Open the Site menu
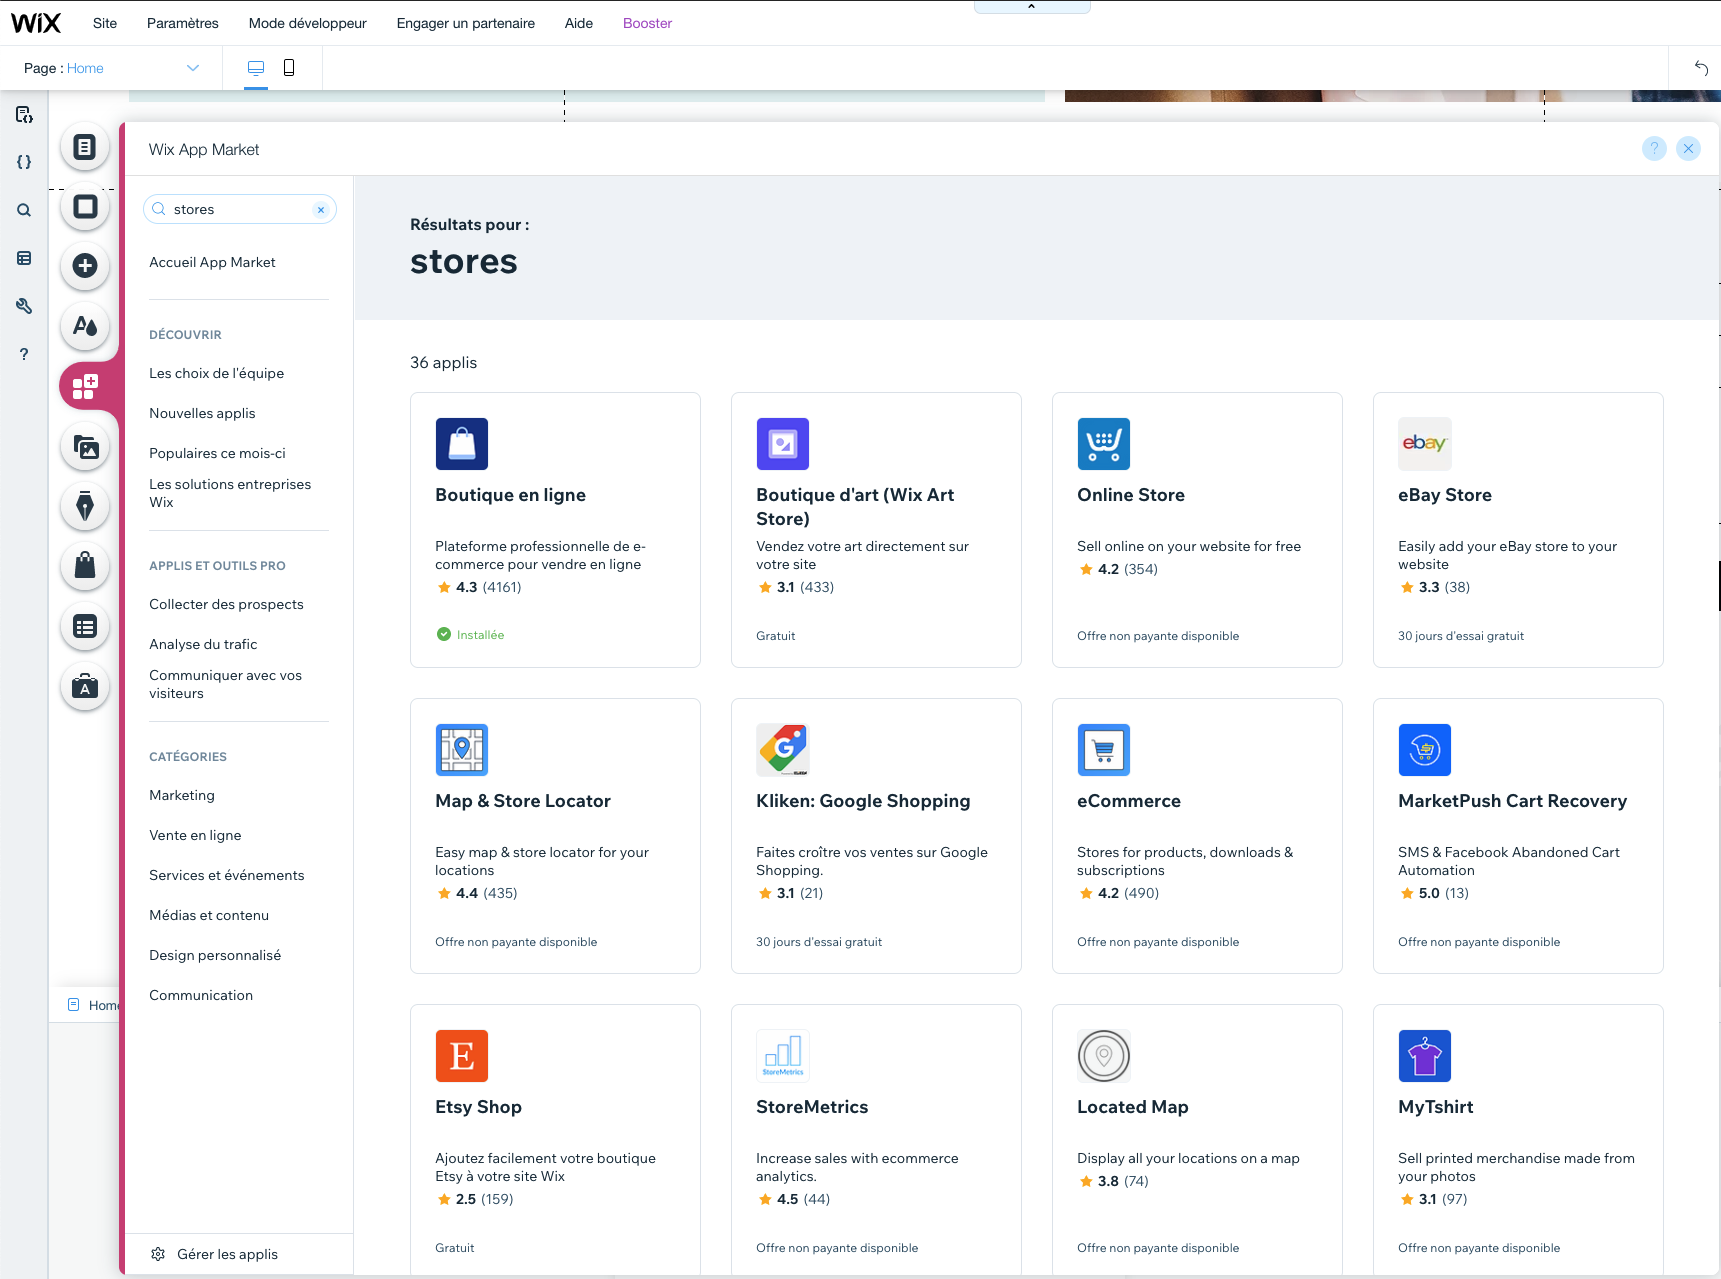This screenshot has height=1279, width=1721. coord(105,23)
